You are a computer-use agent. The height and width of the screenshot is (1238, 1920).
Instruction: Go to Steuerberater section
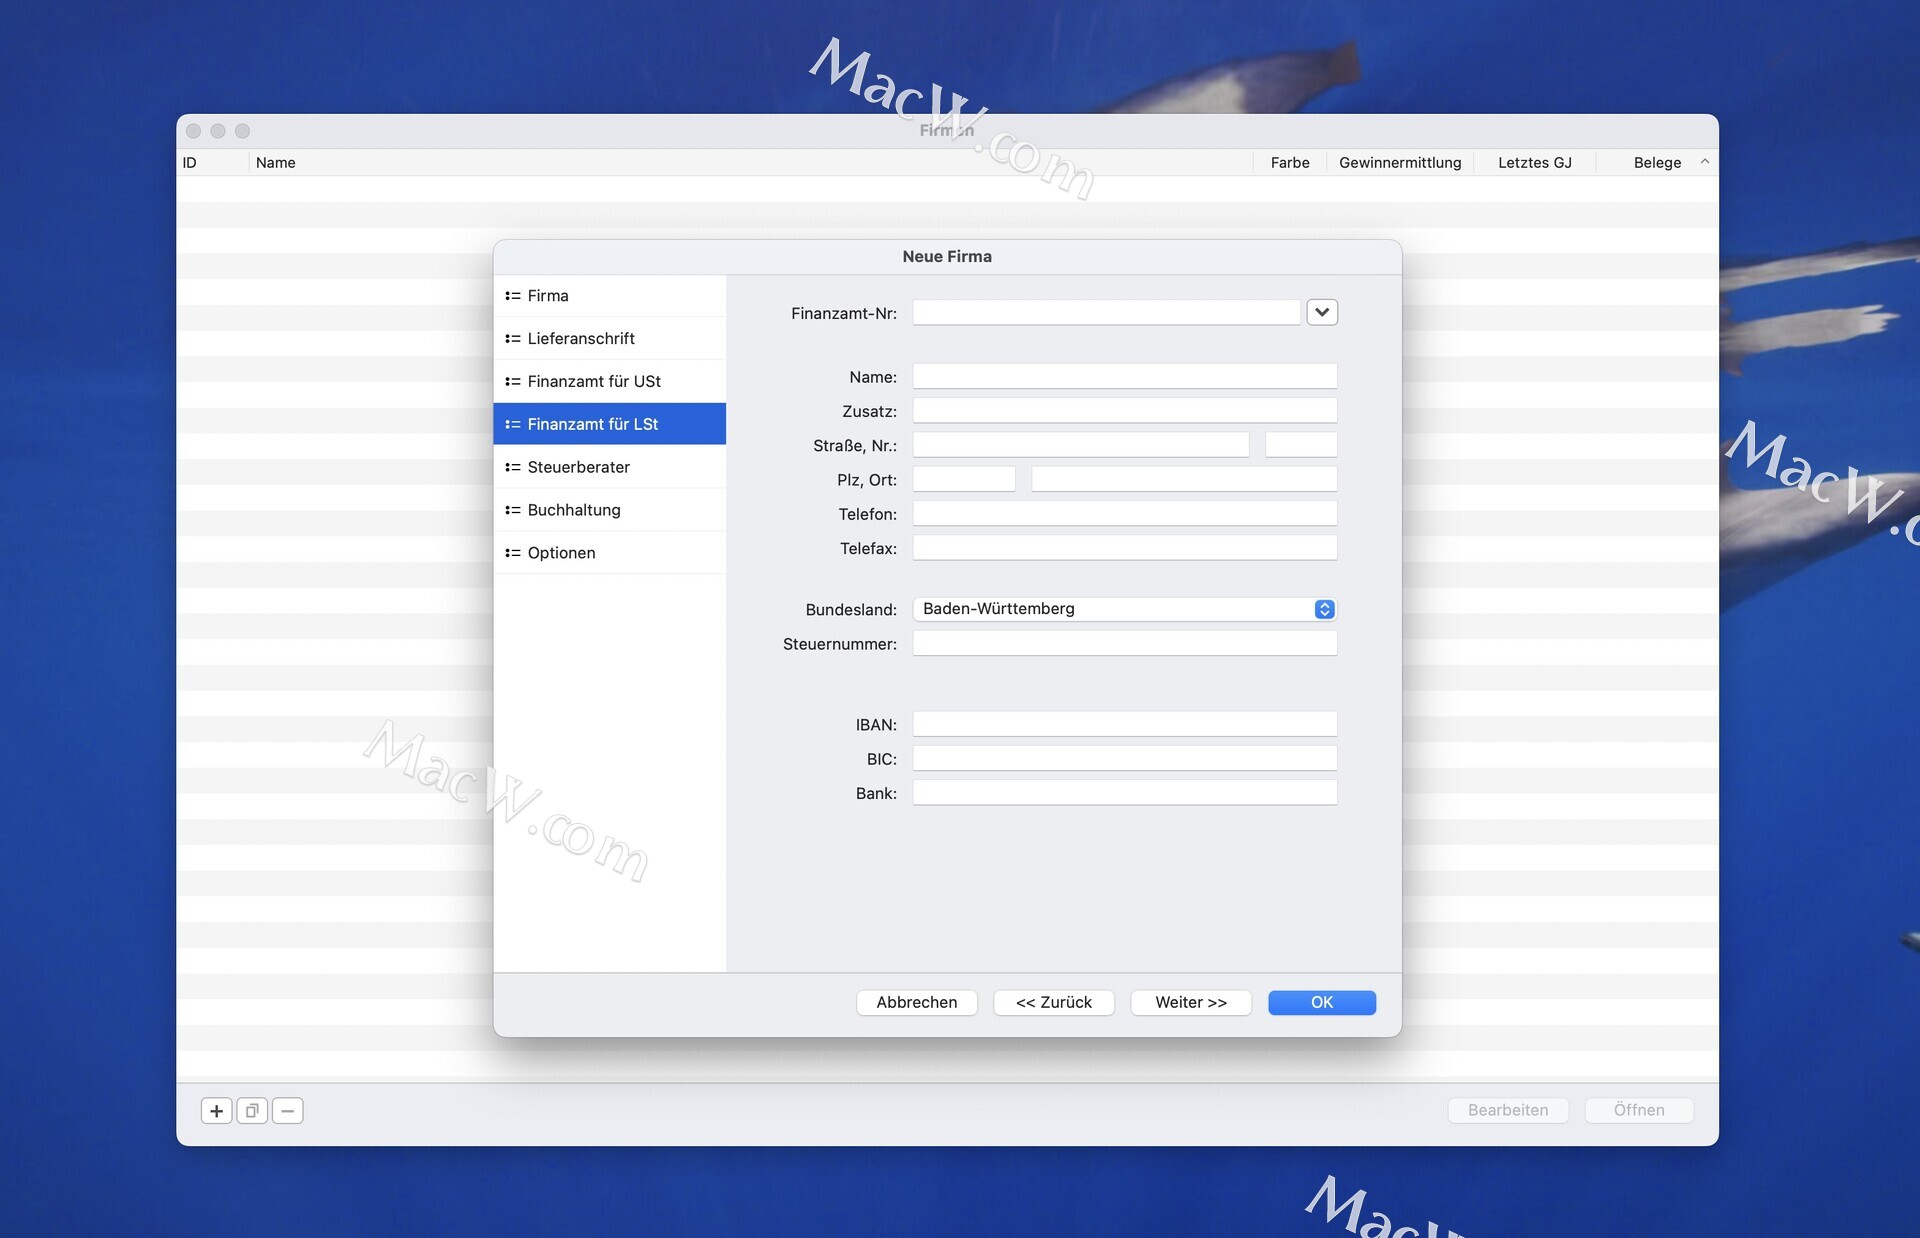(x=610, y=467)
